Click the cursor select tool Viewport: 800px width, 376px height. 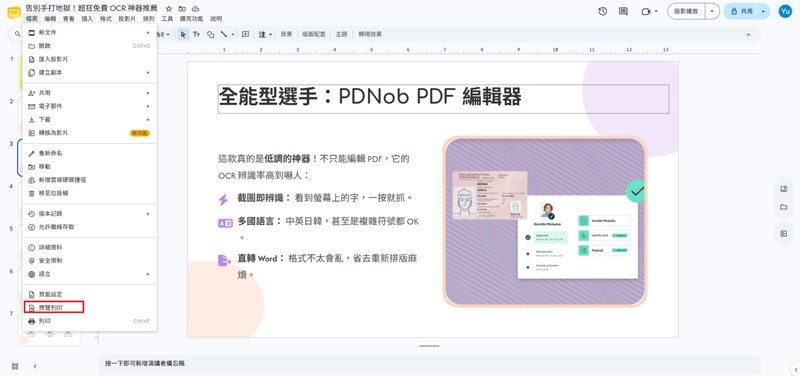click(183, 34)
